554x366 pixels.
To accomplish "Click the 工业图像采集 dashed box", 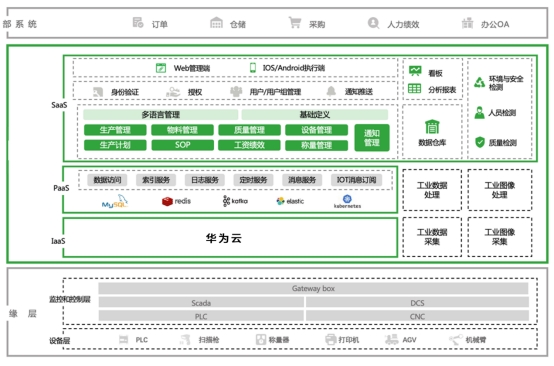I will [x=500, y=237].
